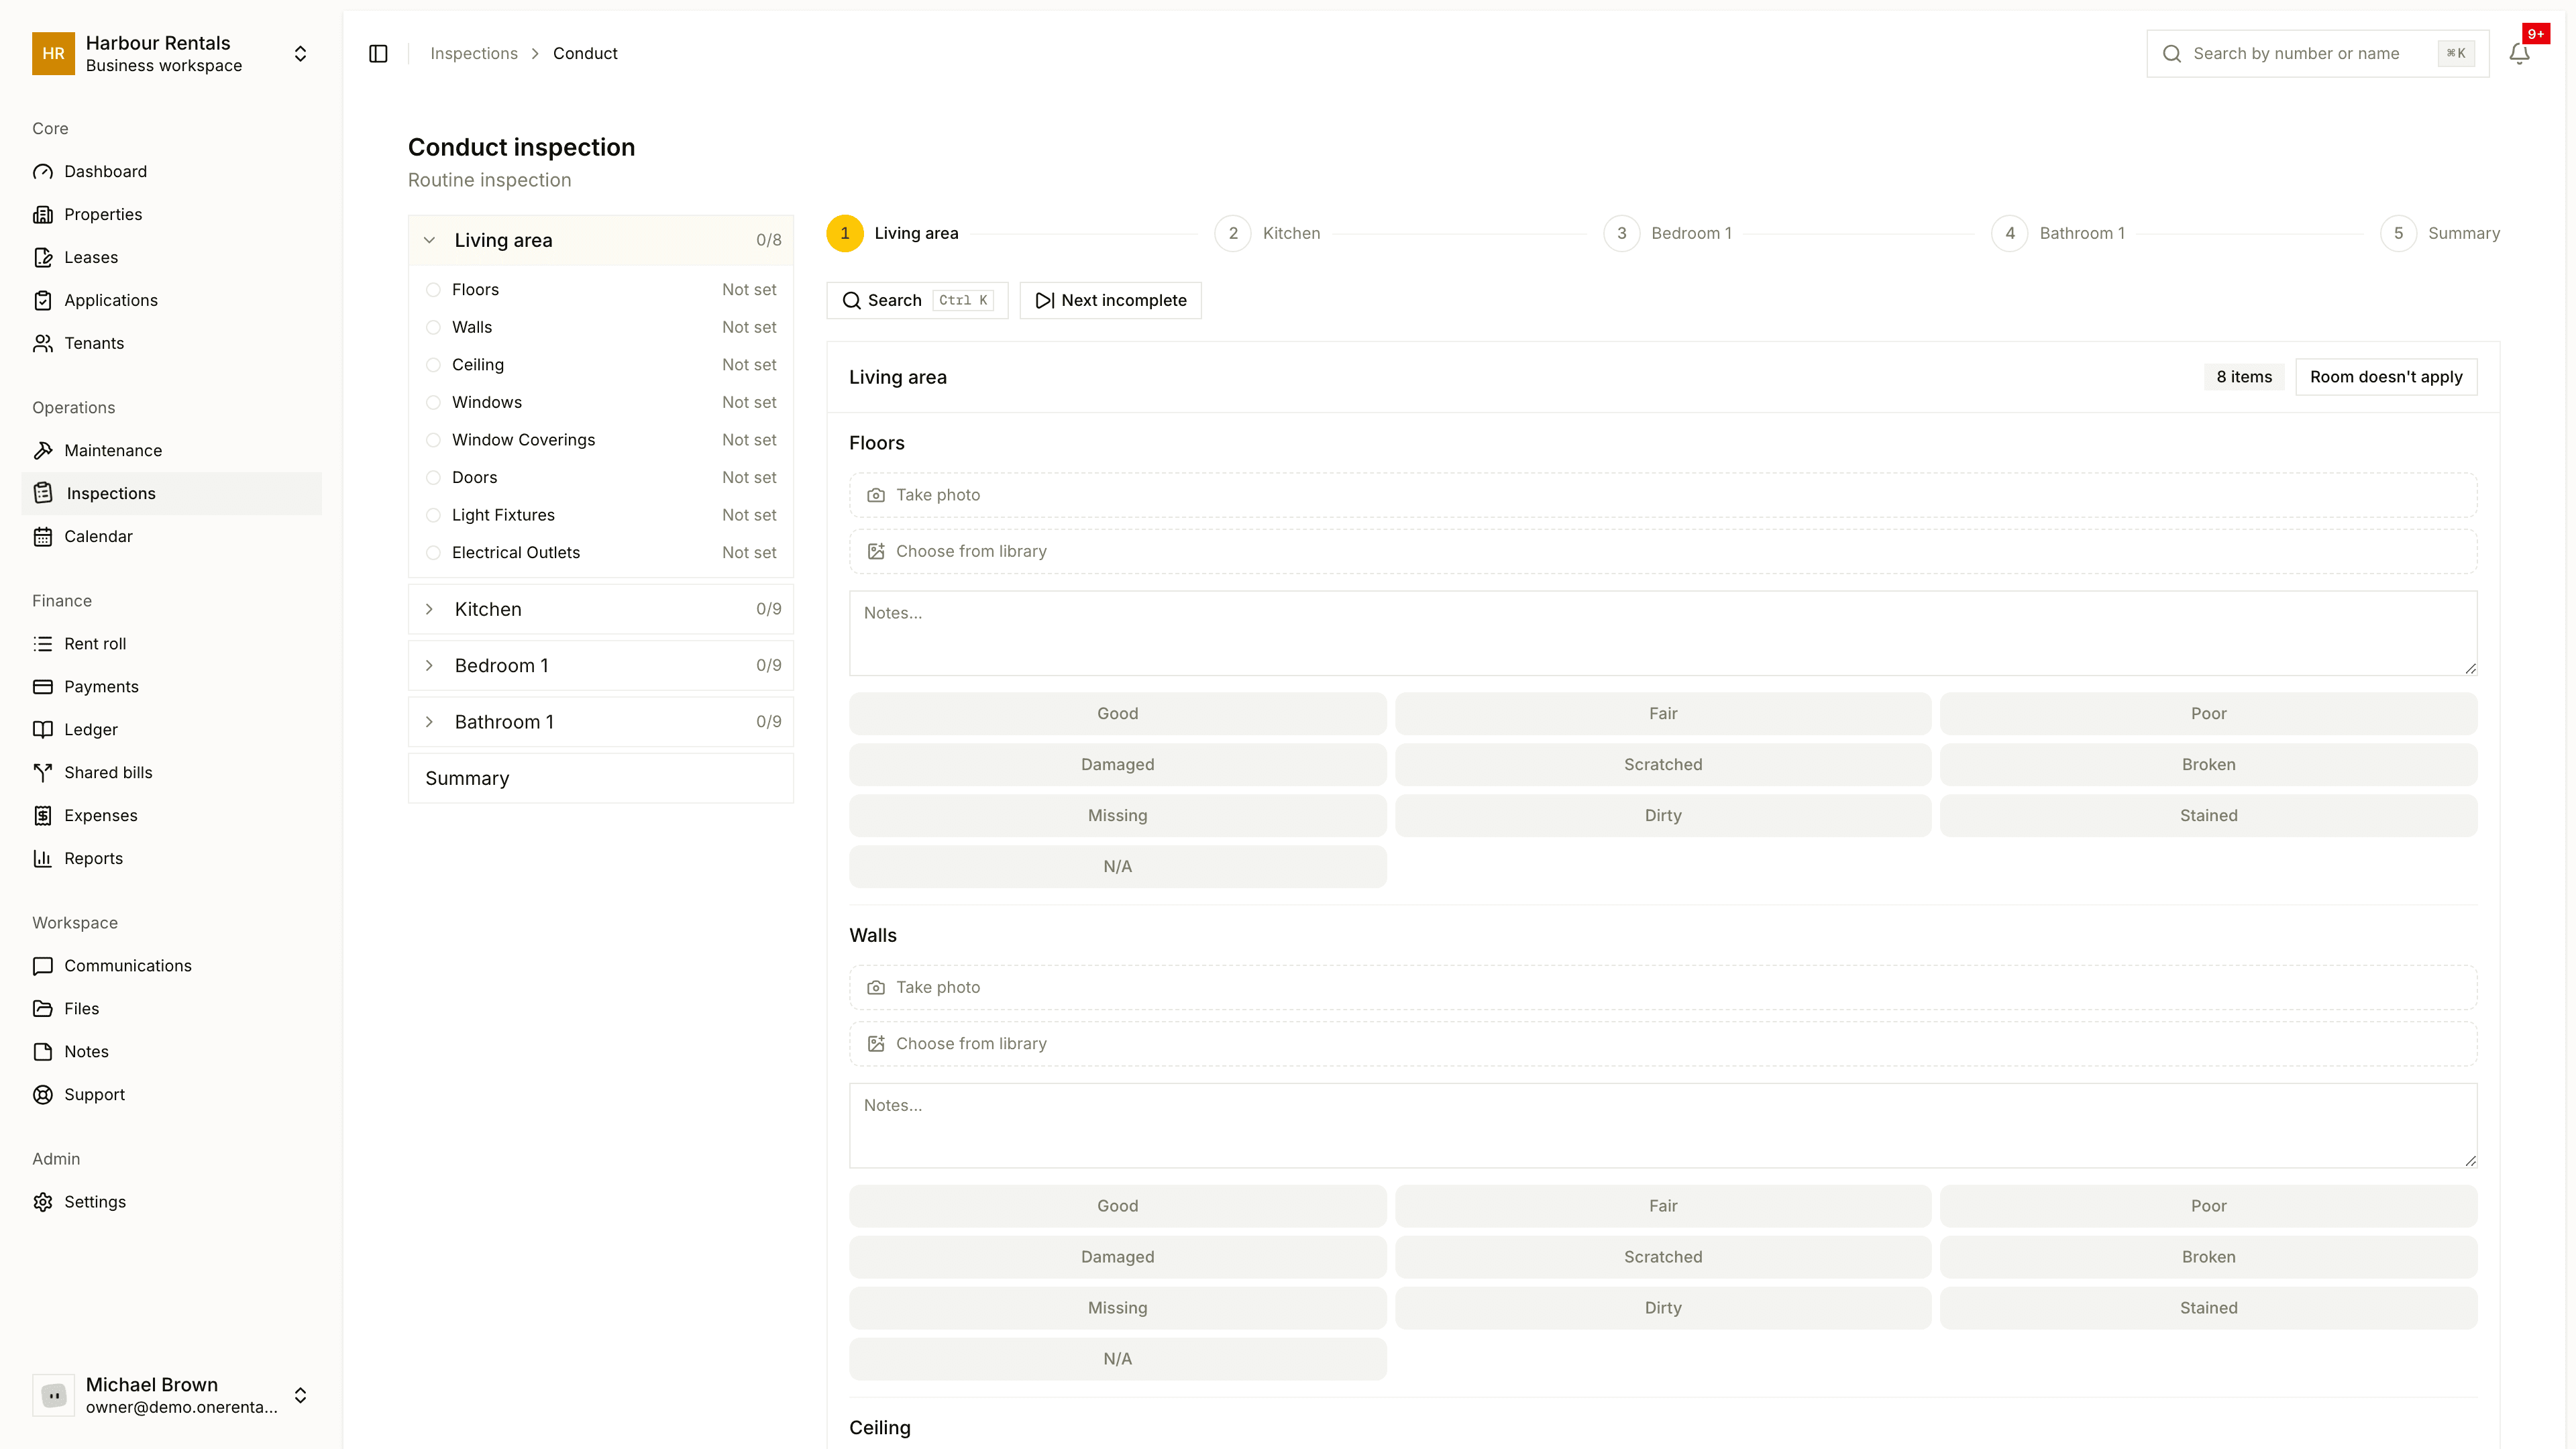Viewport: 2576px width, 1449px height.
Task: Expand the Kitchen section
Action: 601,609
